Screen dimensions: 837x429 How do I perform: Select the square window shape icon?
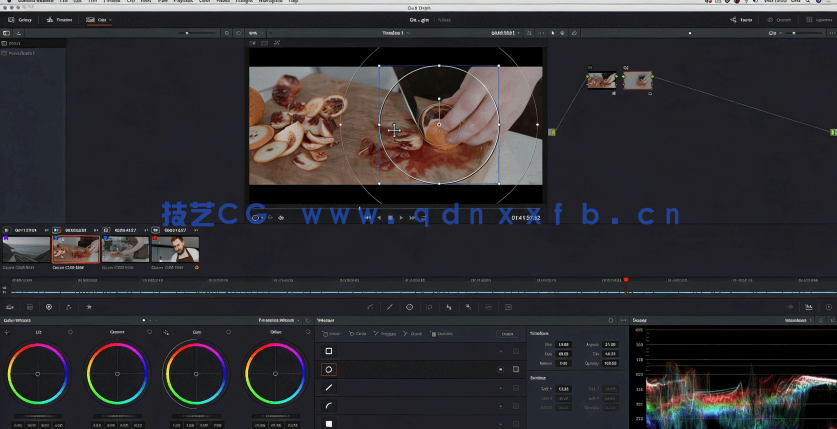(328, 351)
